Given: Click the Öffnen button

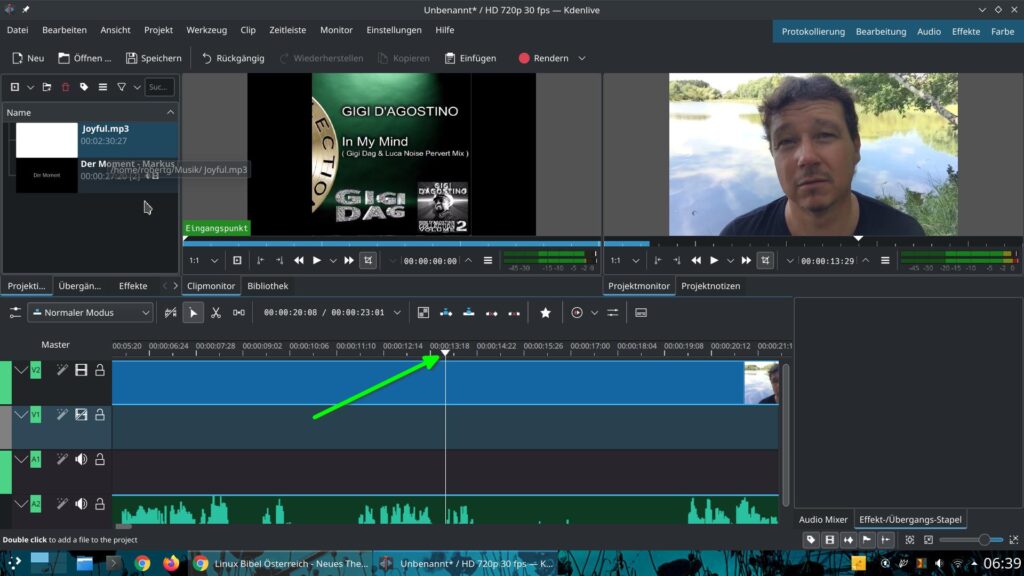Looking at the screenshot, I should click(x=84, y=58).
